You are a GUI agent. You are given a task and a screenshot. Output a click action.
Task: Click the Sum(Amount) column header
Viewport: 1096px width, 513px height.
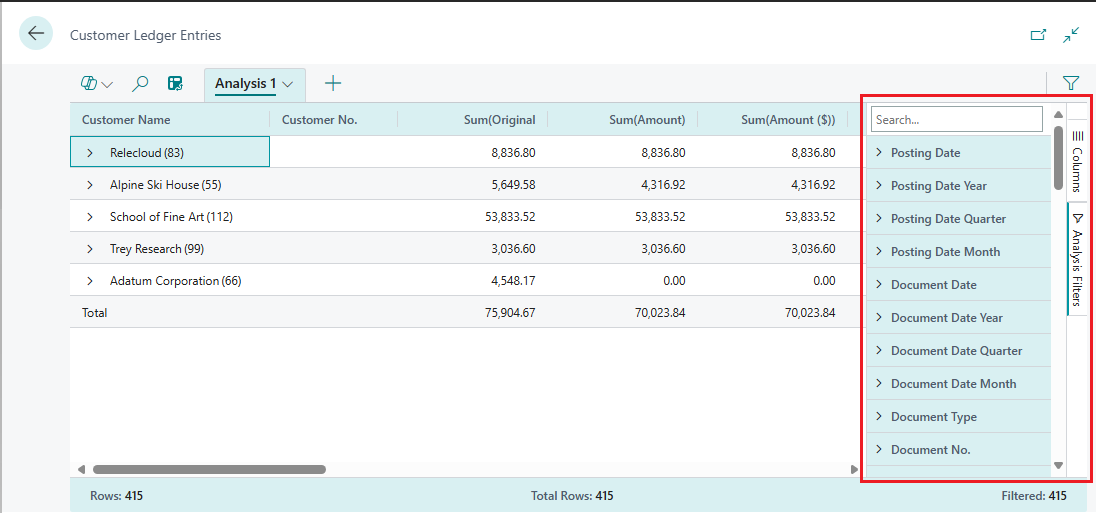[647, 120]
